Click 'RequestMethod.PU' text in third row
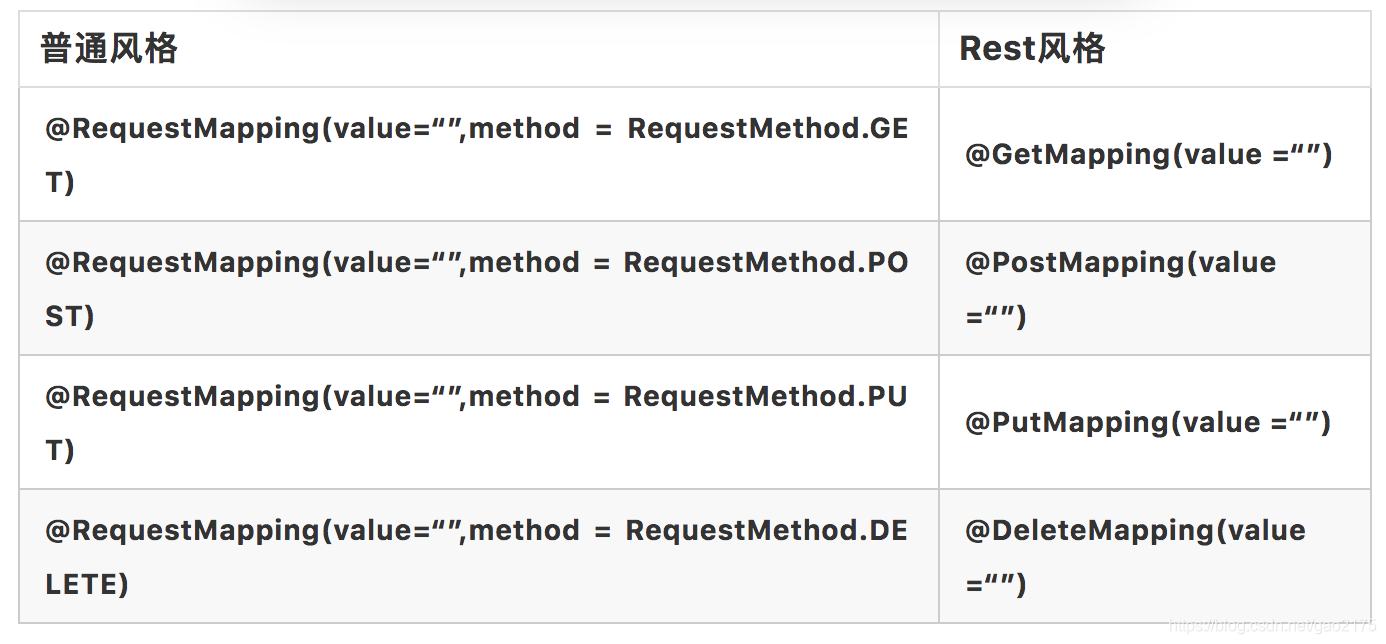This screenshot has width=1386, height=644. [x=765, y=397]
